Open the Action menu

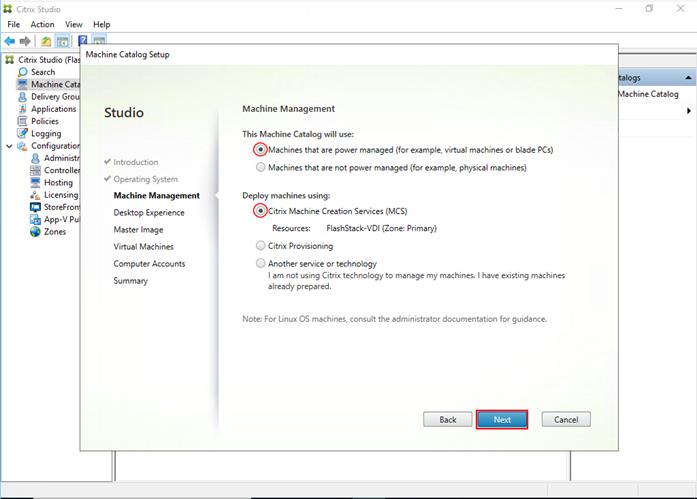tap(42, 24)
